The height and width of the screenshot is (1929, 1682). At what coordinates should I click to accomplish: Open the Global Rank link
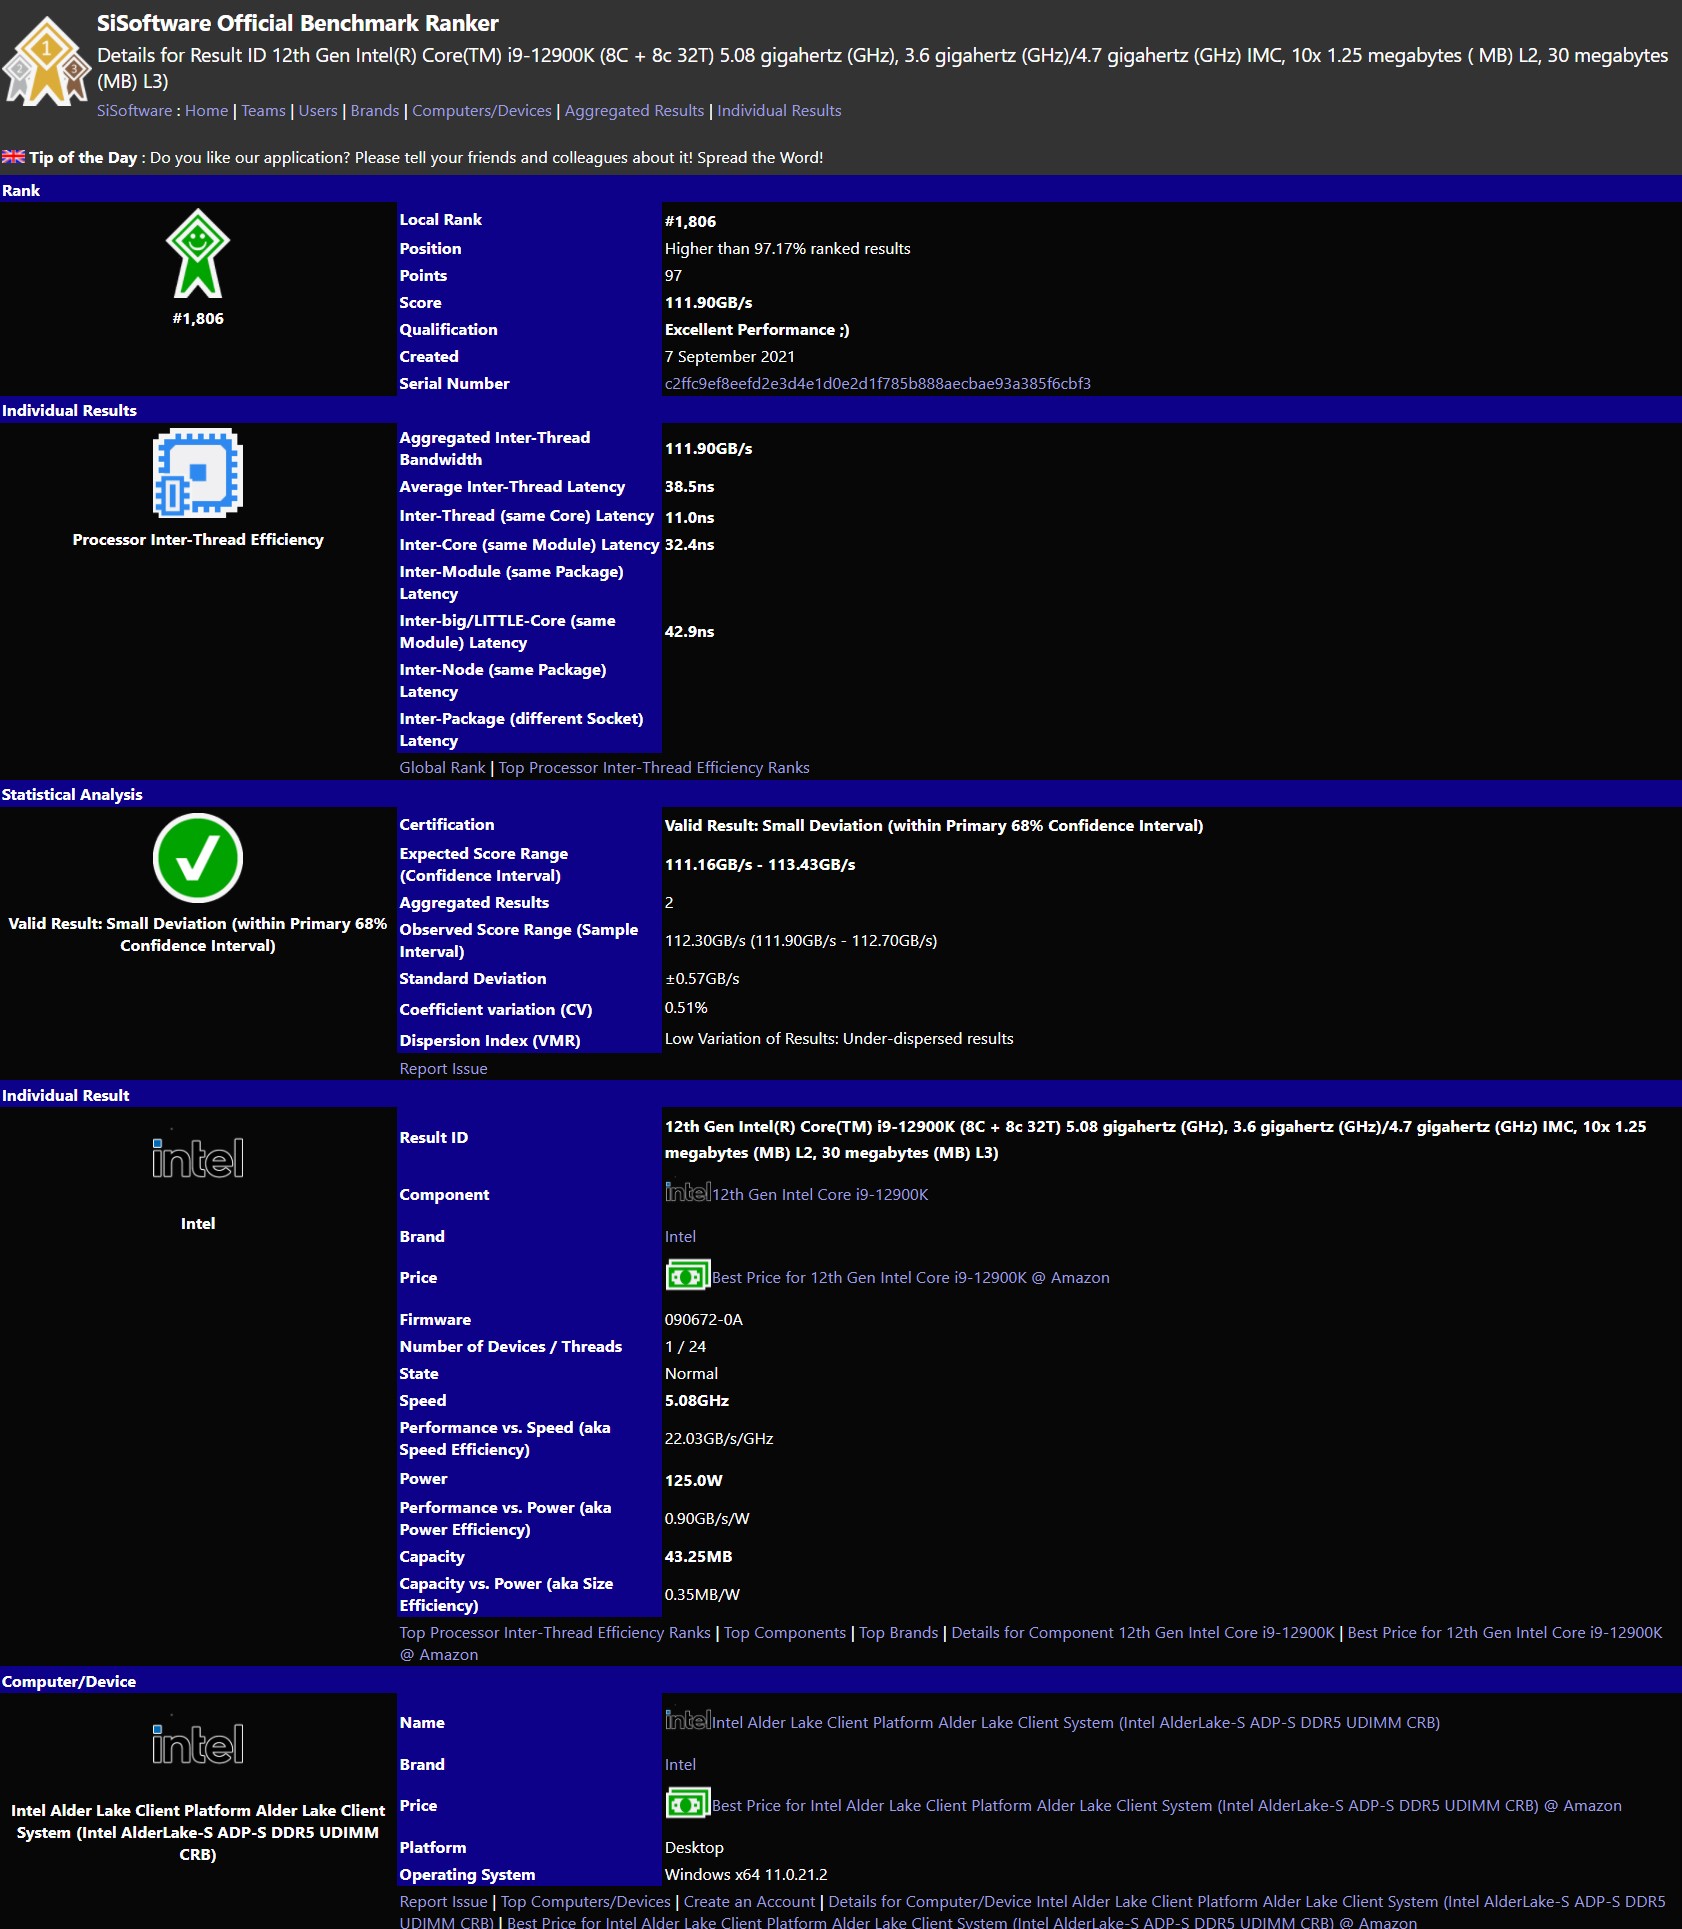pos(442,768)
